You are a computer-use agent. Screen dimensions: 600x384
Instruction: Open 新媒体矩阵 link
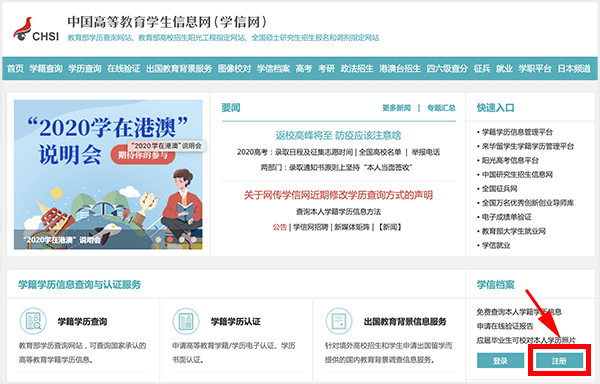click(x=352, y=227)
